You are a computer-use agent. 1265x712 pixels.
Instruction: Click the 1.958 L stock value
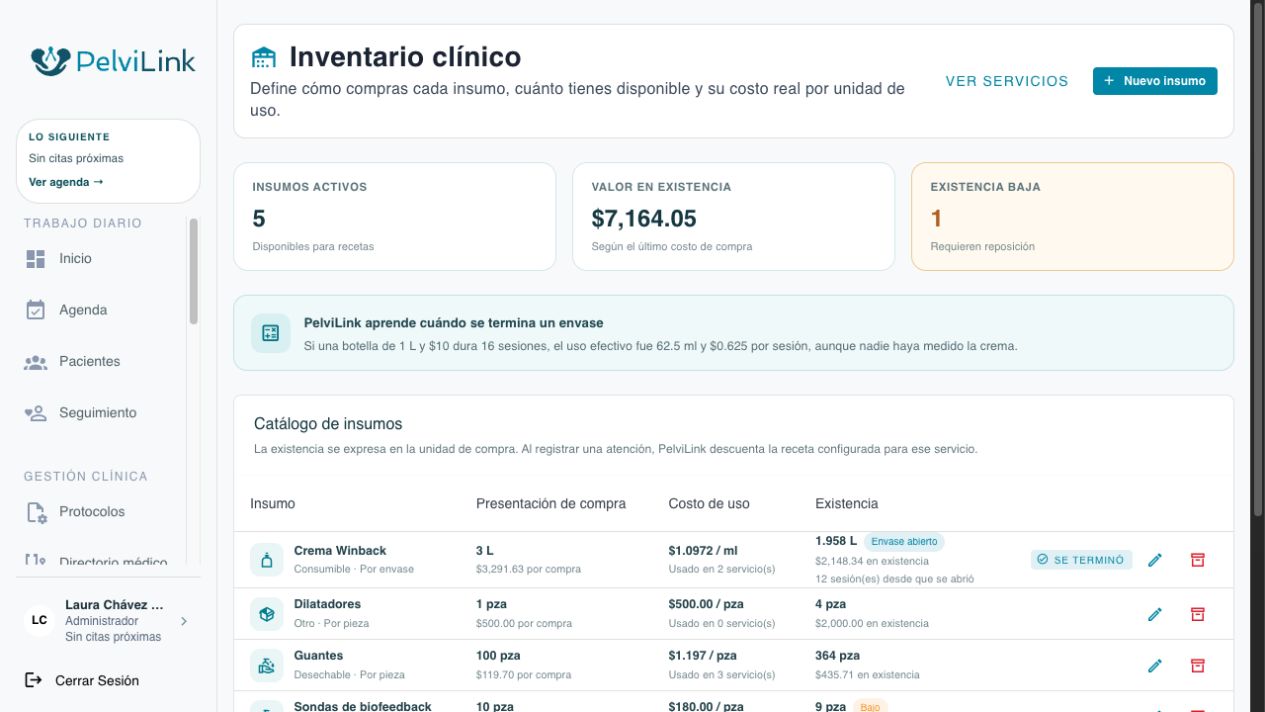(x=836, y=541)
